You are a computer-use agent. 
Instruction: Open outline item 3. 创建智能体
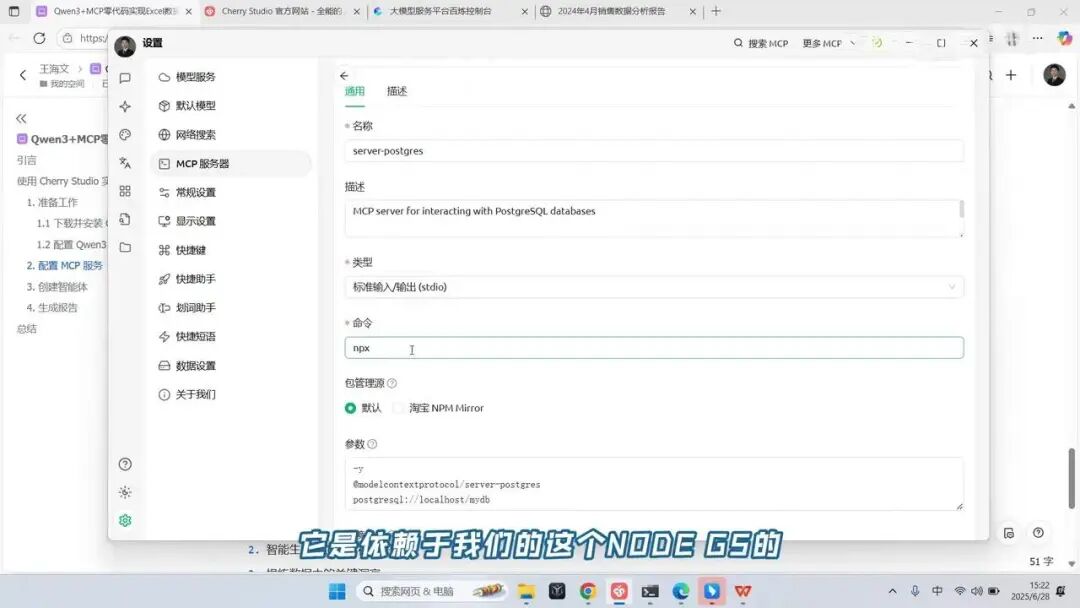pos(57,287)
